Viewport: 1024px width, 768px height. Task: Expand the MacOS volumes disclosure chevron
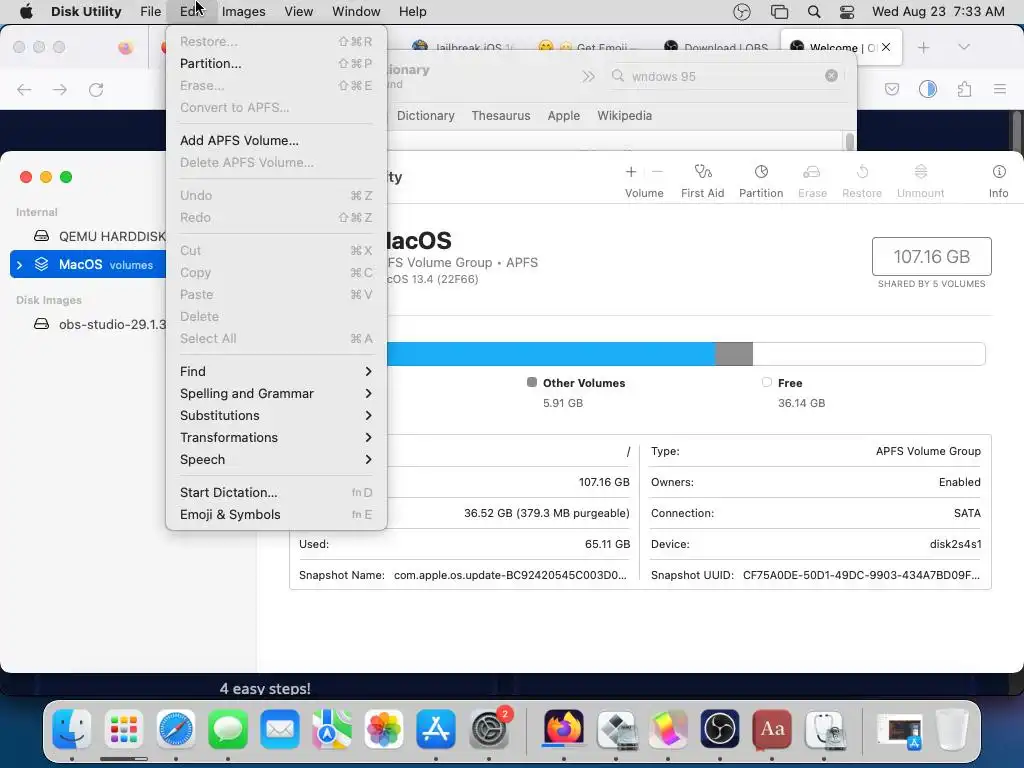[x=20, y=264]
